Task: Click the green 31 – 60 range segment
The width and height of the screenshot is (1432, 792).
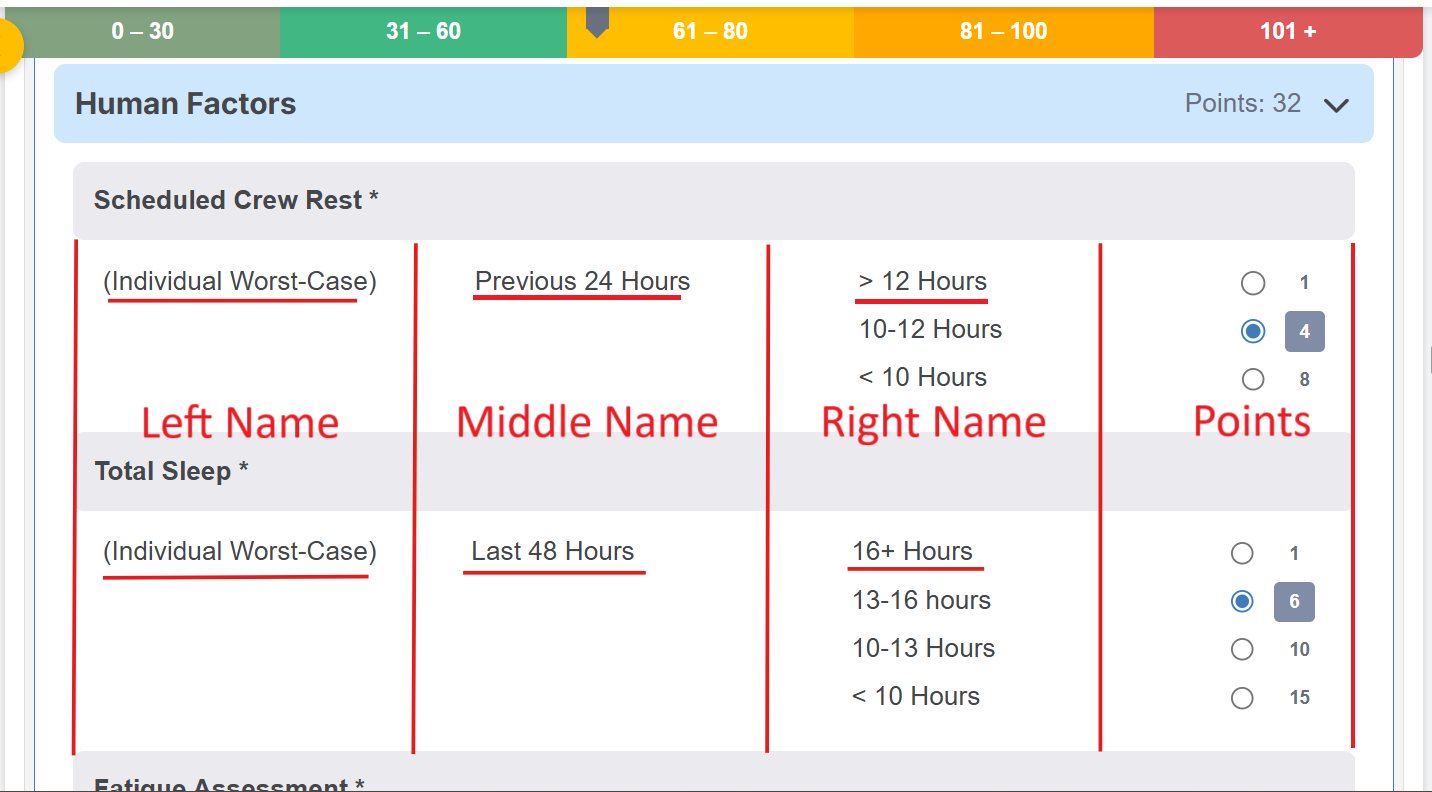Action: pyautogui.click(x=423, y=32)
